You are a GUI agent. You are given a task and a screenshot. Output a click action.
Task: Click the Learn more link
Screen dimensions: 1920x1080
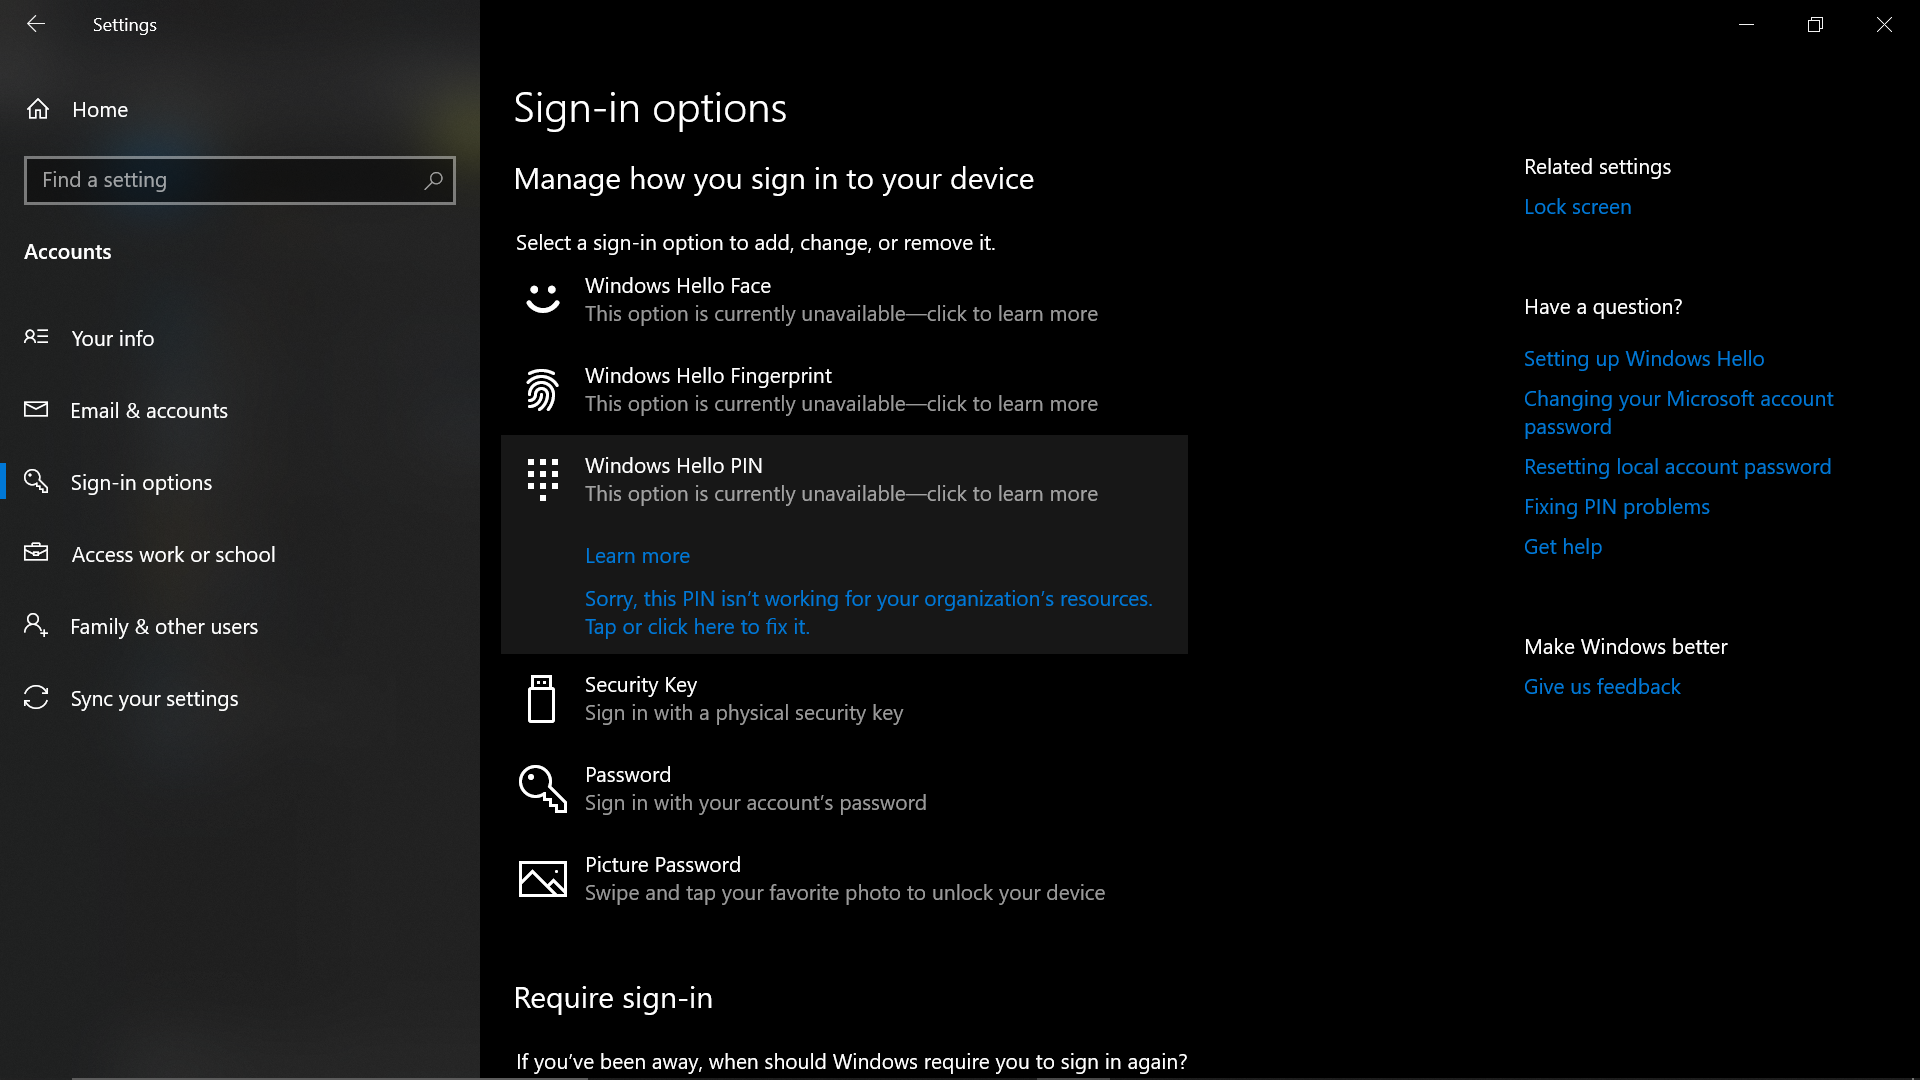pos(637,555)
